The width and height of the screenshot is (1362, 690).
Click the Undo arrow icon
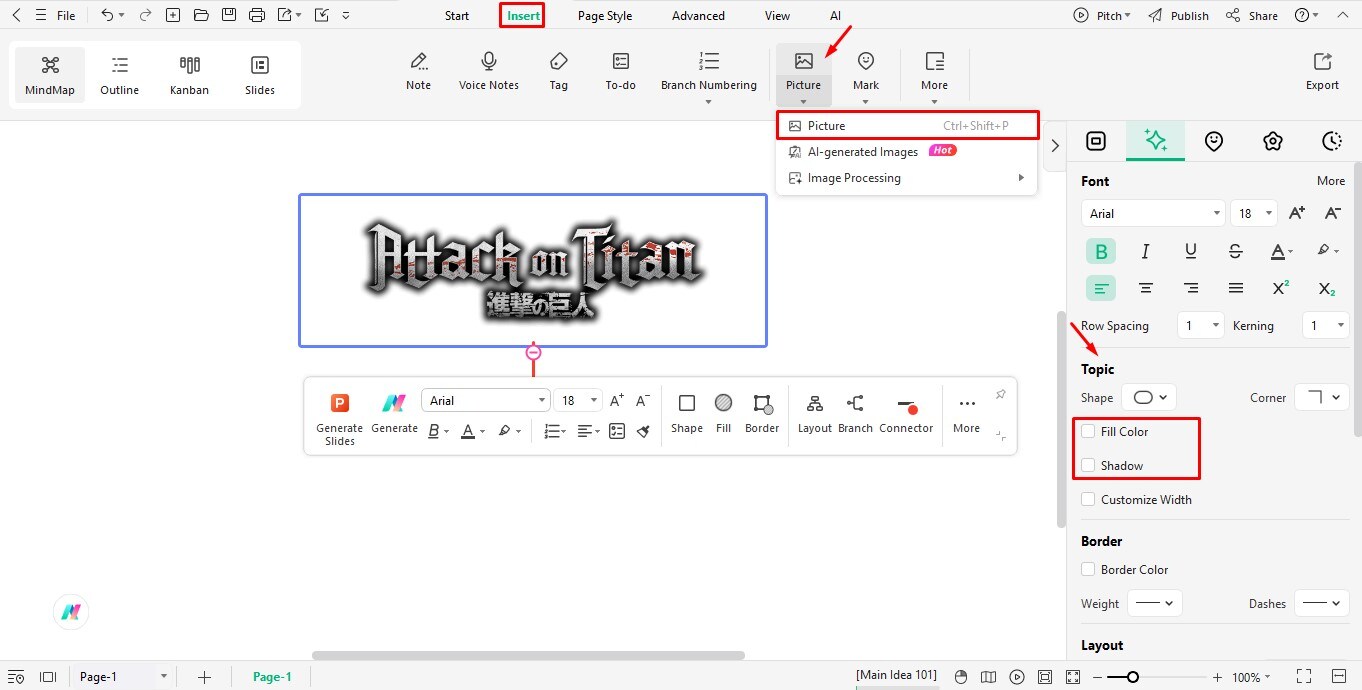click(x=108, y=15)
